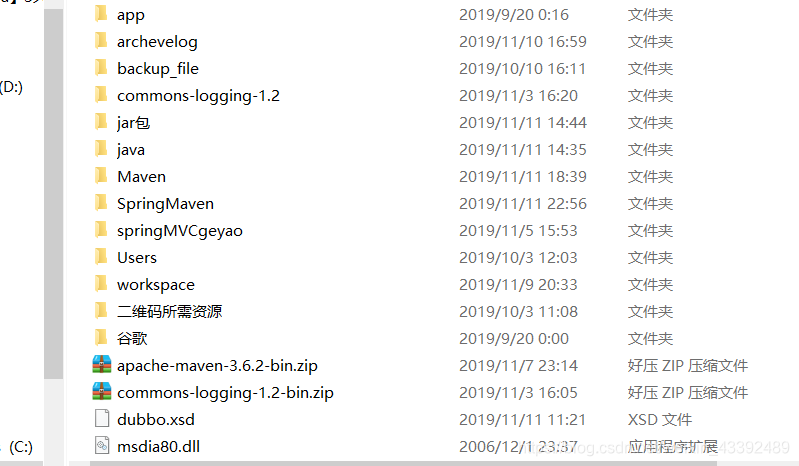The width and height of the screenshot is (799, 466).
Task: Click the commons-logging-1.2-bin.zip archive icon
Action: click(x=102, y=392)
